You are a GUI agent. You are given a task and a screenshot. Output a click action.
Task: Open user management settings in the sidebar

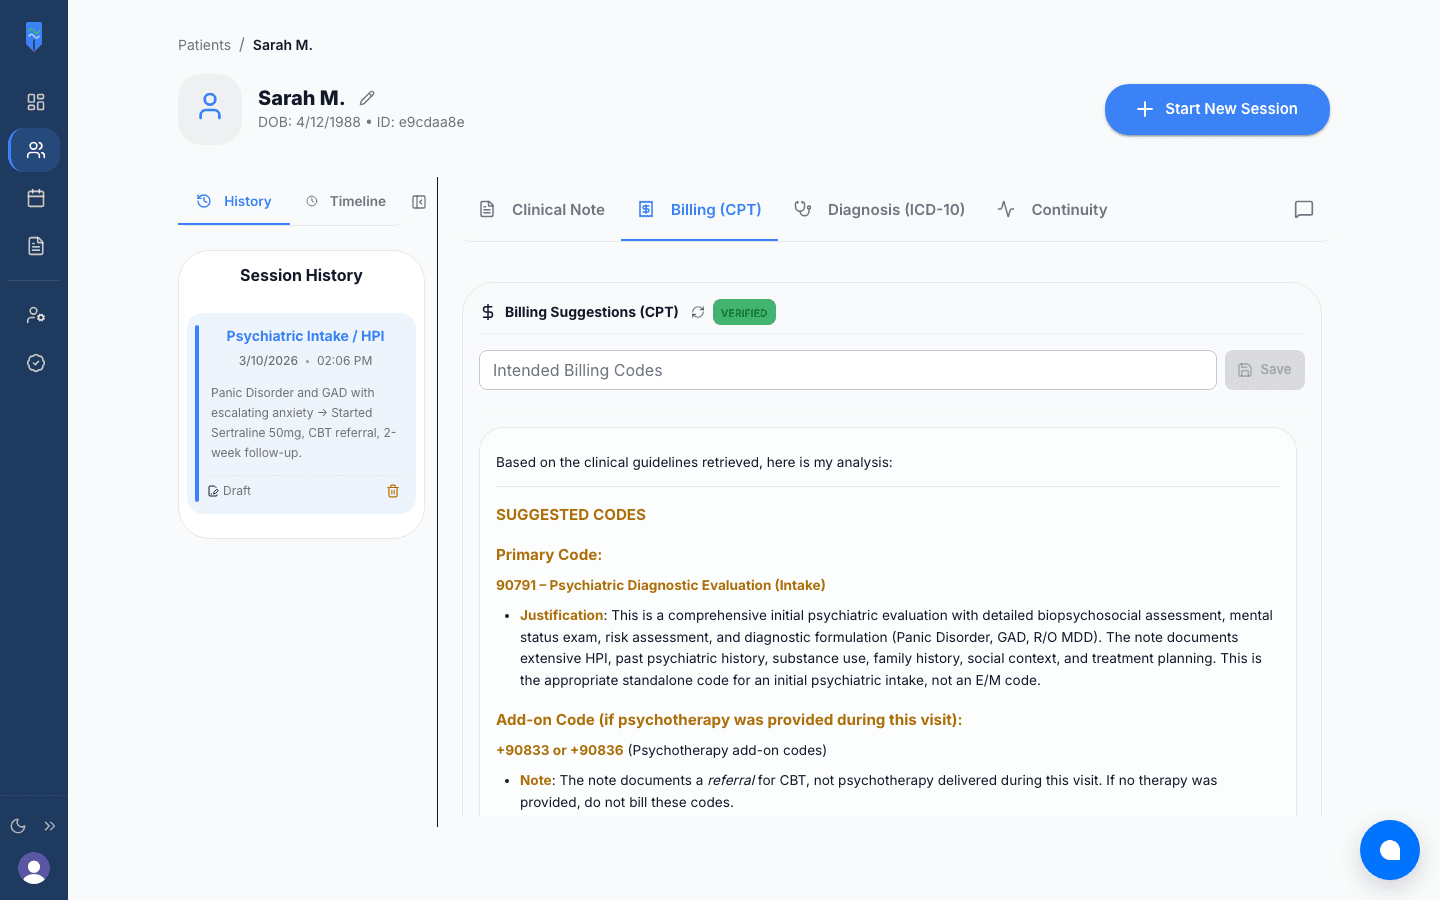pos(35,314)
